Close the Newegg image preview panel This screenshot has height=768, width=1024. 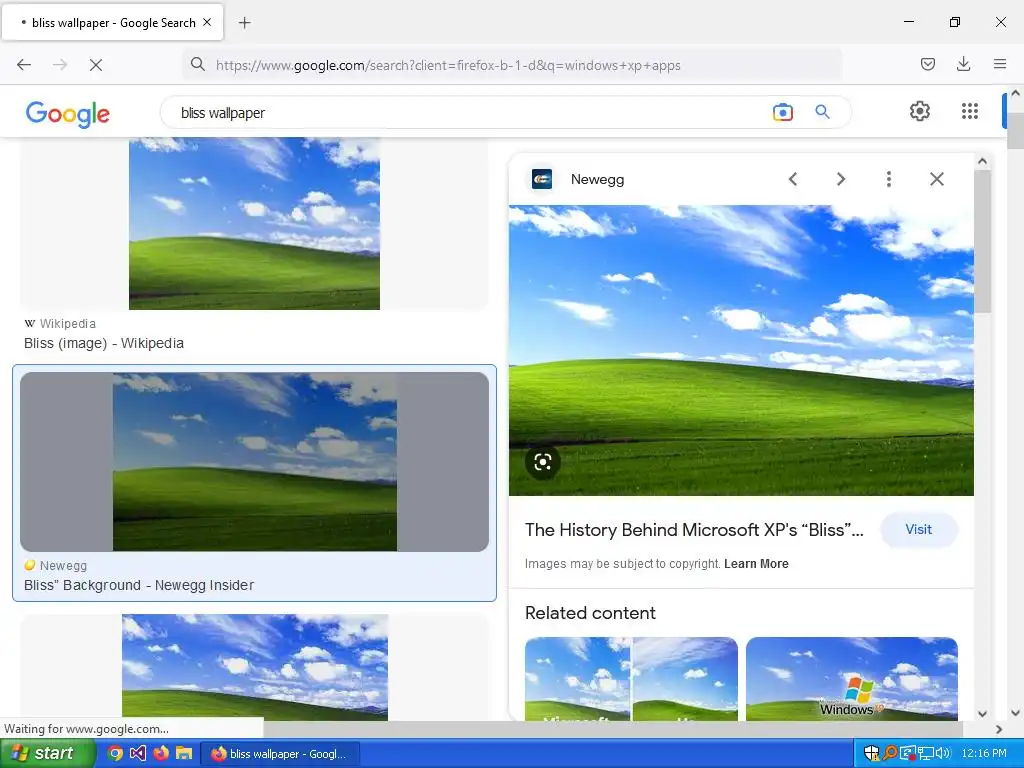coord(936,179)
